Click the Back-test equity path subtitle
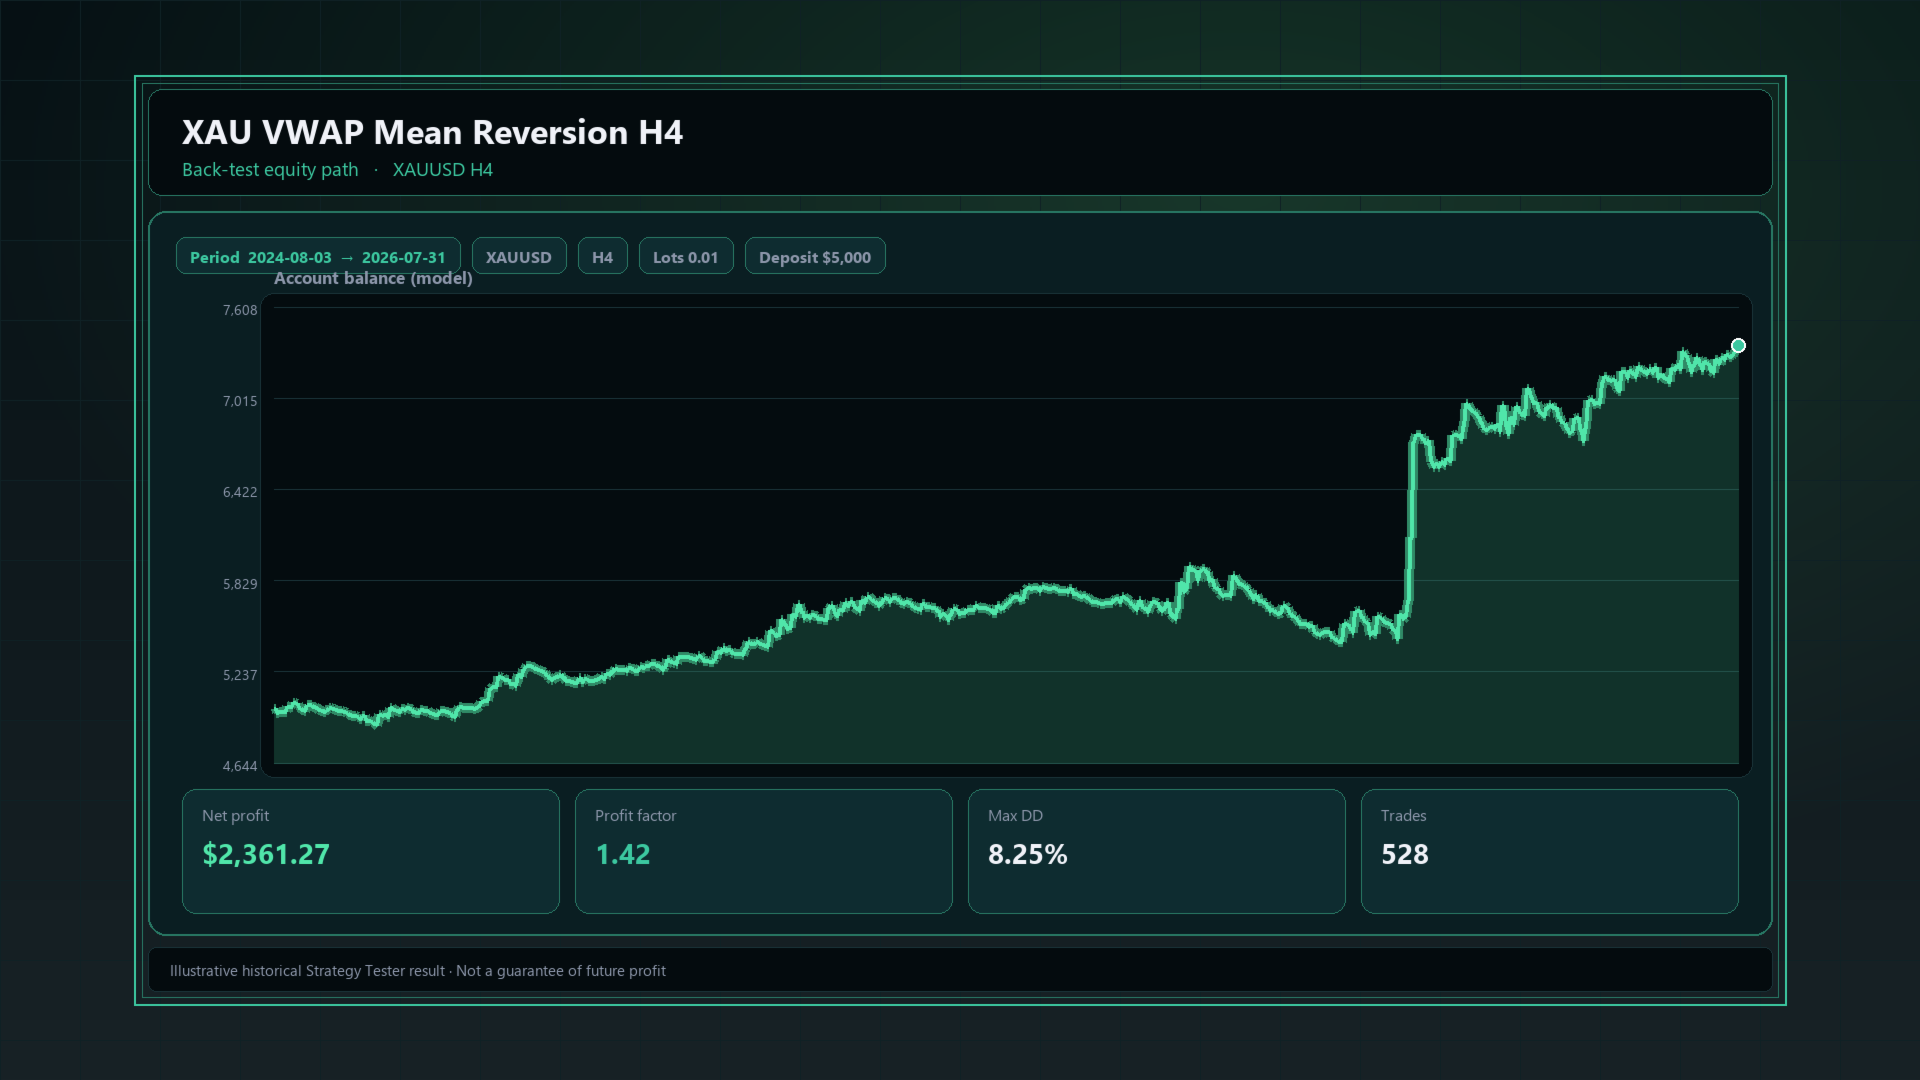 tap(270, 170)
